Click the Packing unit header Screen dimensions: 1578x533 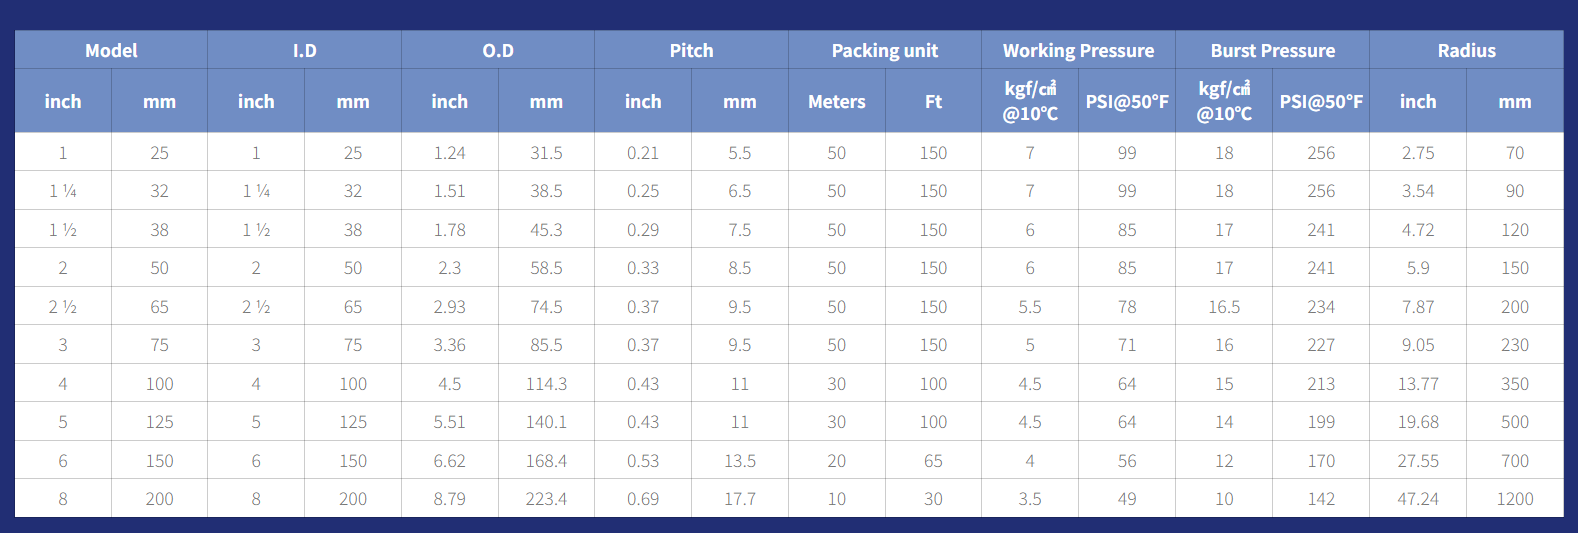pyautogui.click(x=885, y=50)
